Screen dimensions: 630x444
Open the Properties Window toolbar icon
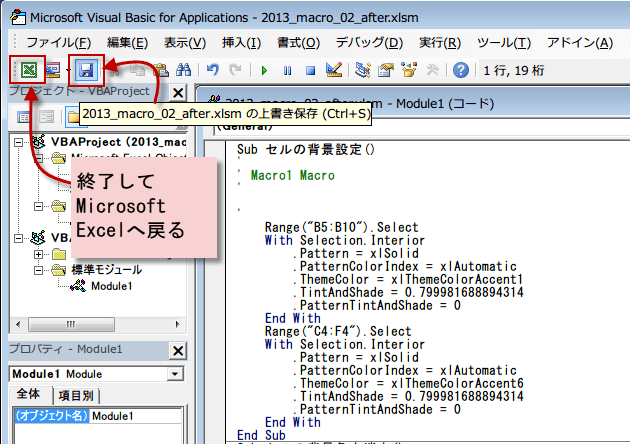(x=386, y=70)
